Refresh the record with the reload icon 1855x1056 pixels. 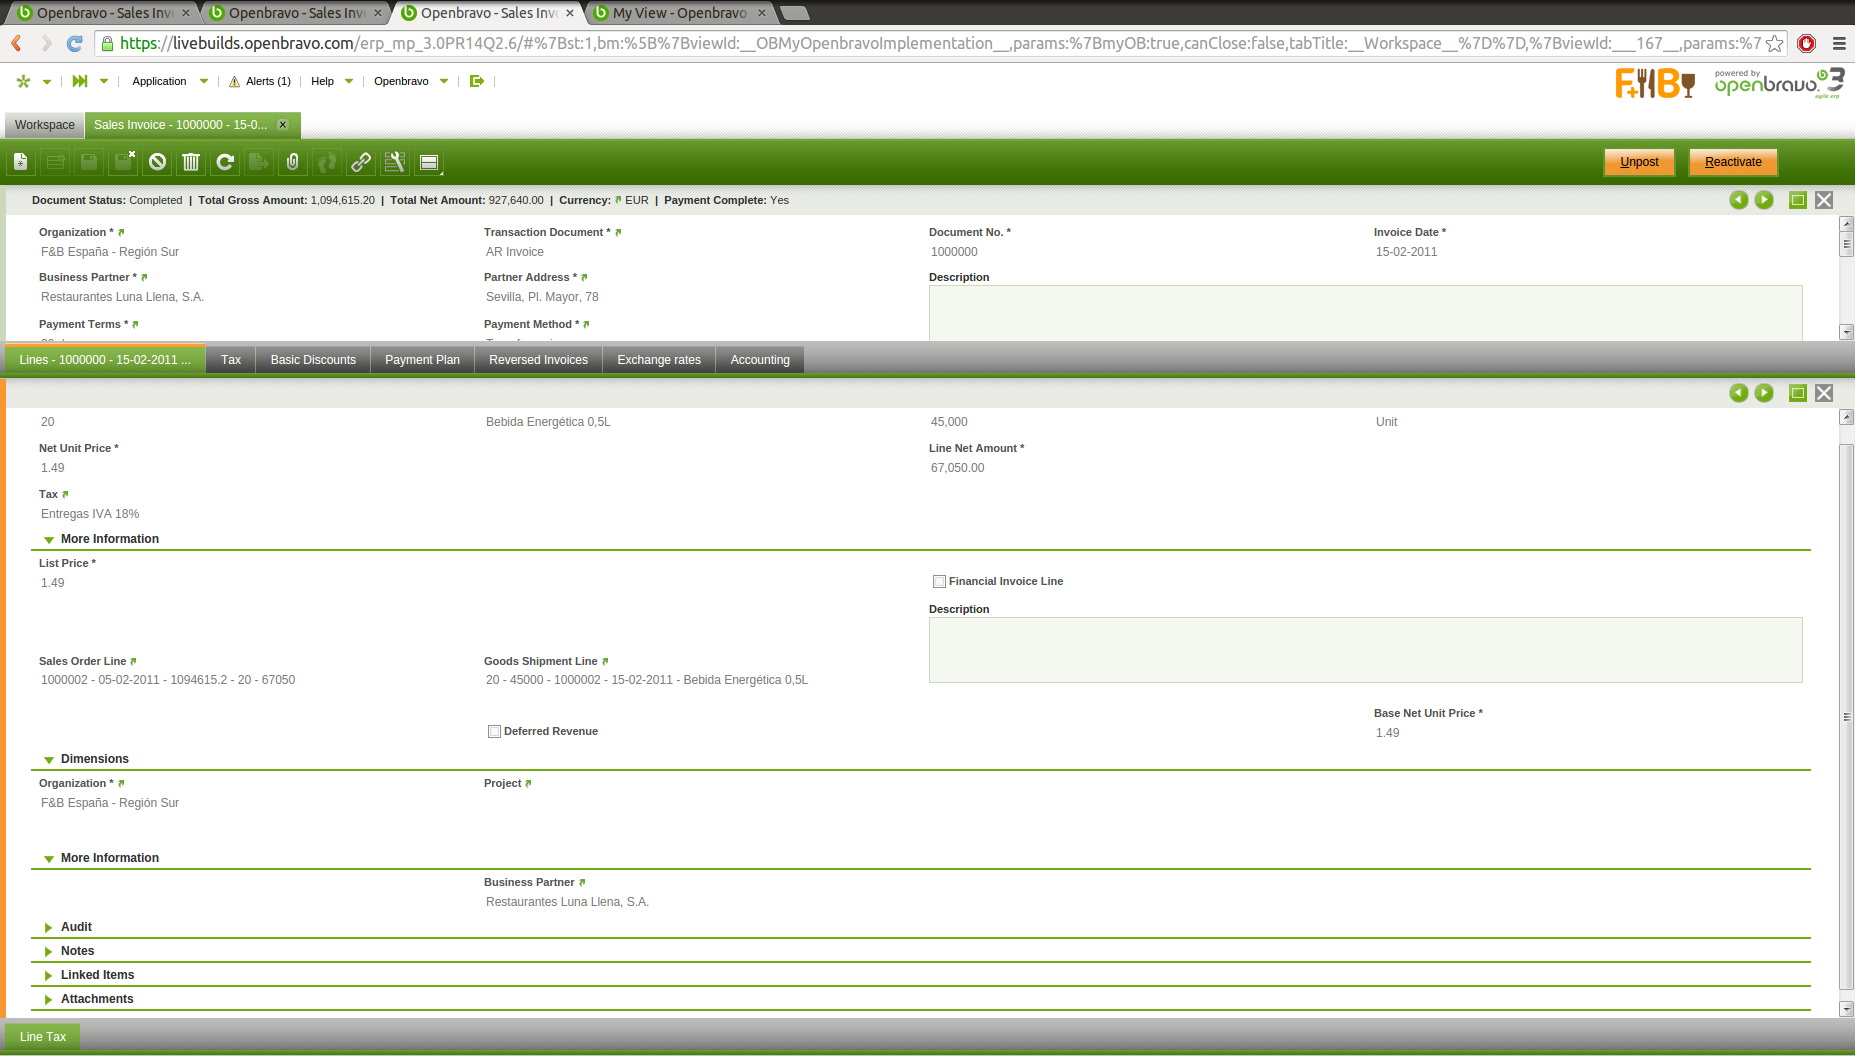click(225, 162)
